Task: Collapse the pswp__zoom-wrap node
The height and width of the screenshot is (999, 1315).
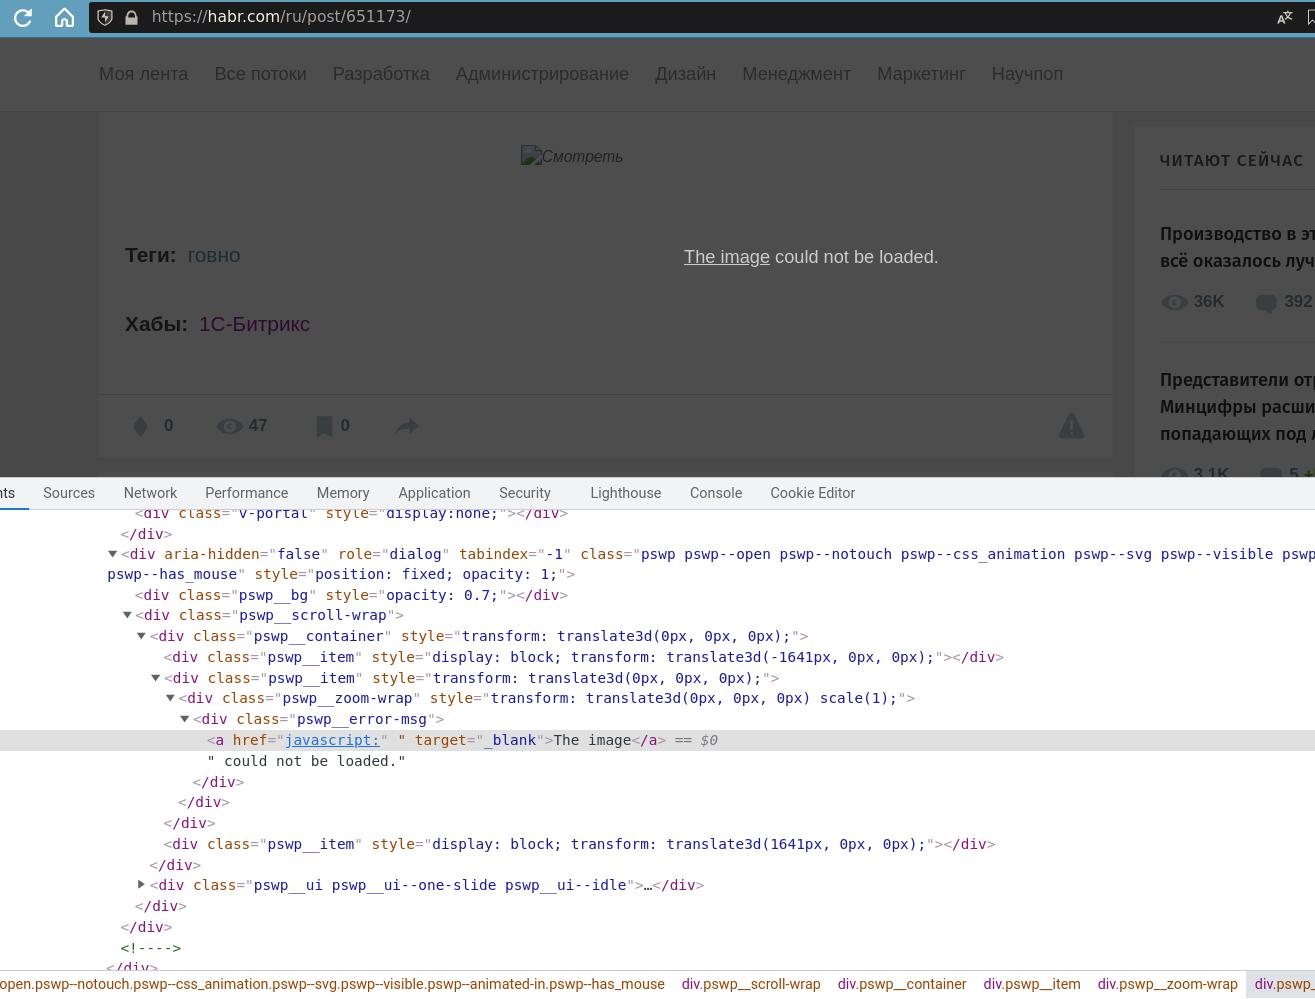Action: pos(170,698)
